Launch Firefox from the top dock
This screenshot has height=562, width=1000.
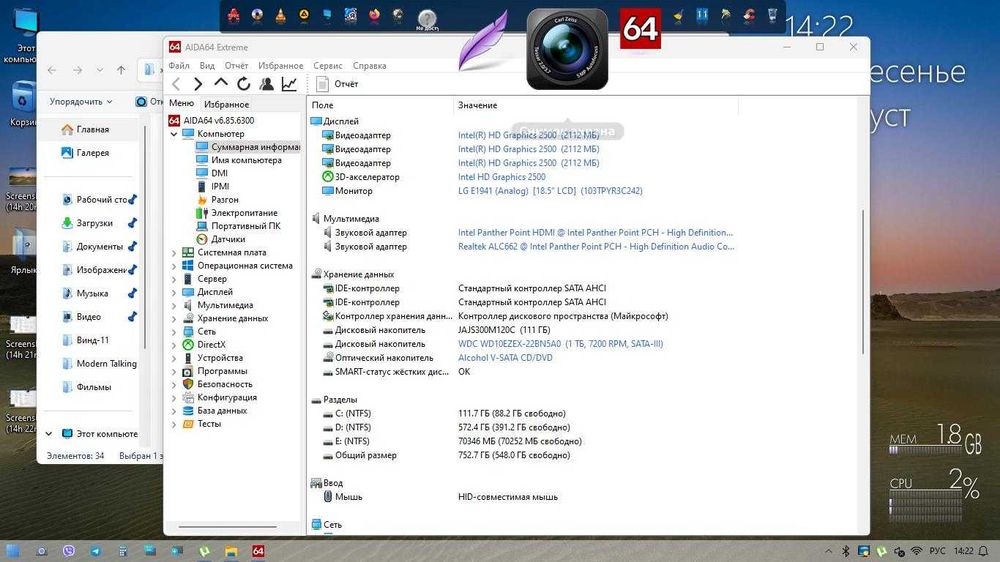point(374,15)
